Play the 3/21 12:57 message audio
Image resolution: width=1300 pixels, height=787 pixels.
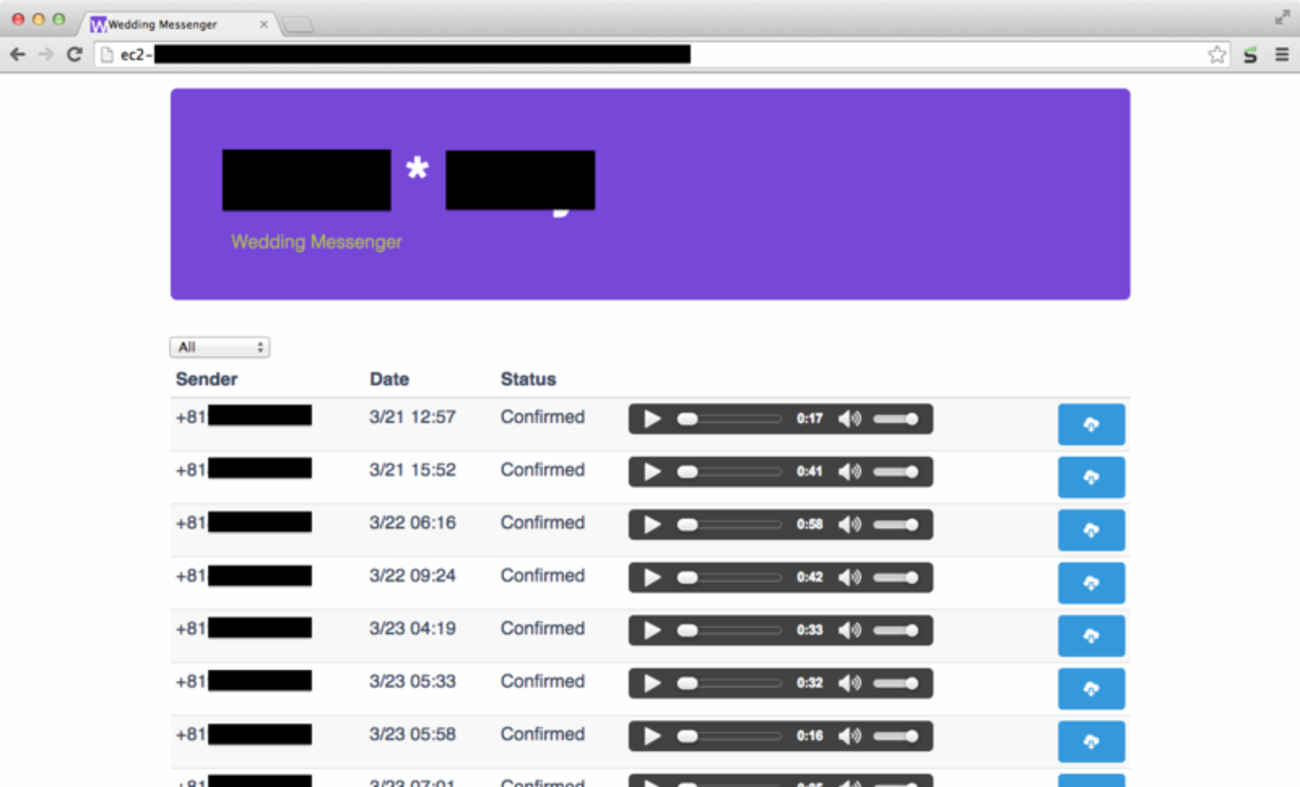click(652, 419)
